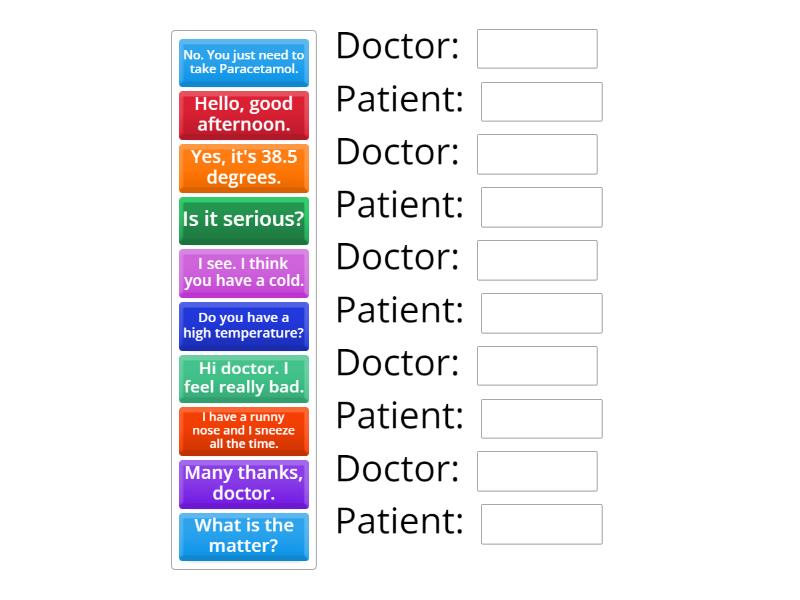800x600 pixels.
Task: Click the final Patient answer box
Action: click(541, 521)
